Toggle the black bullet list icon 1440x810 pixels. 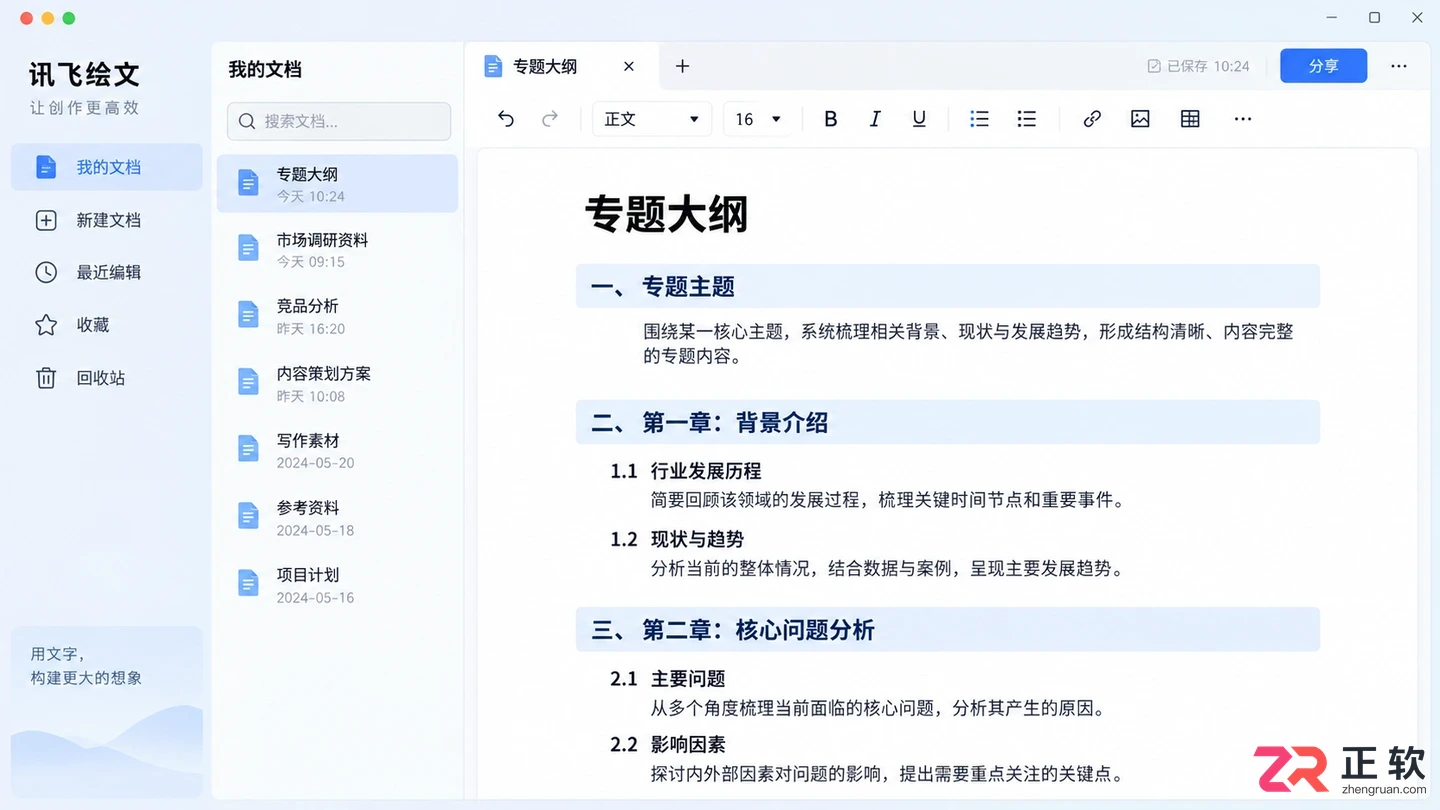pos(1026,119)
